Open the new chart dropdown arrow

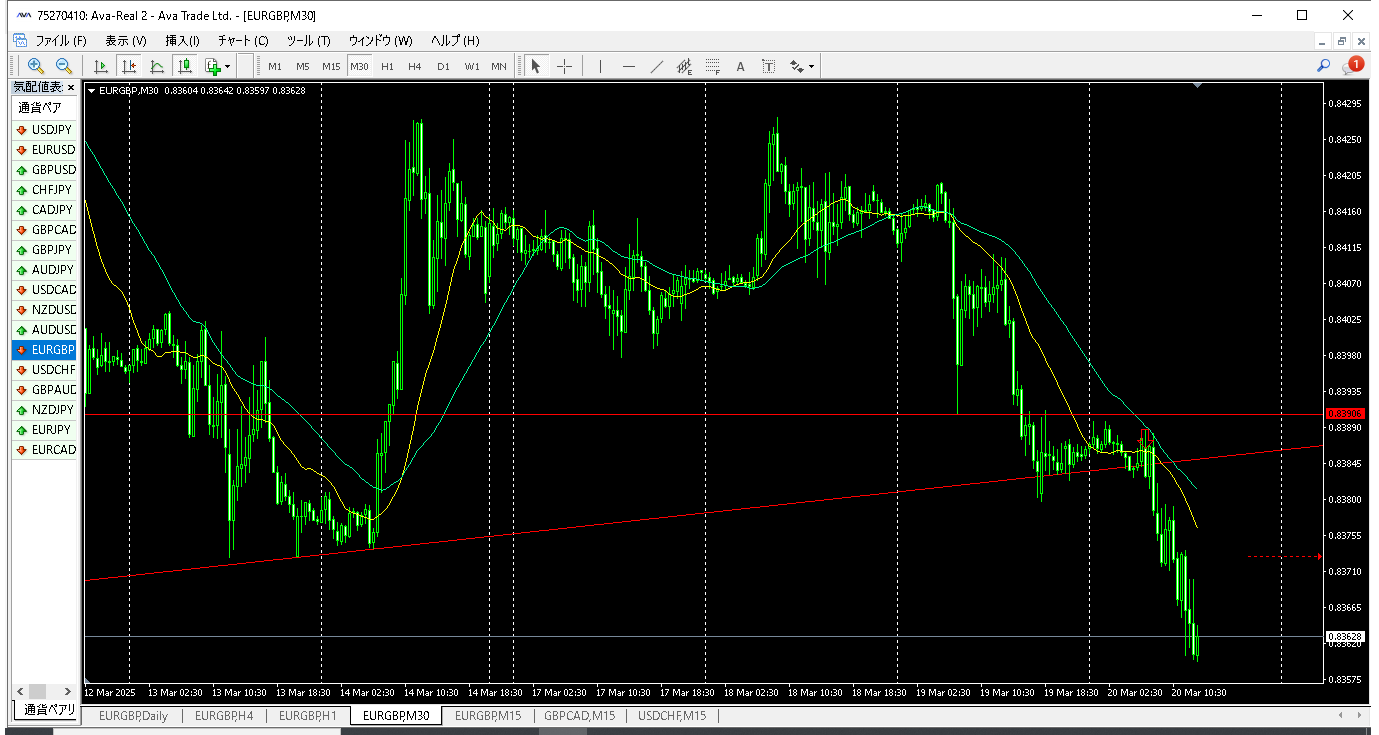[228, 67]
